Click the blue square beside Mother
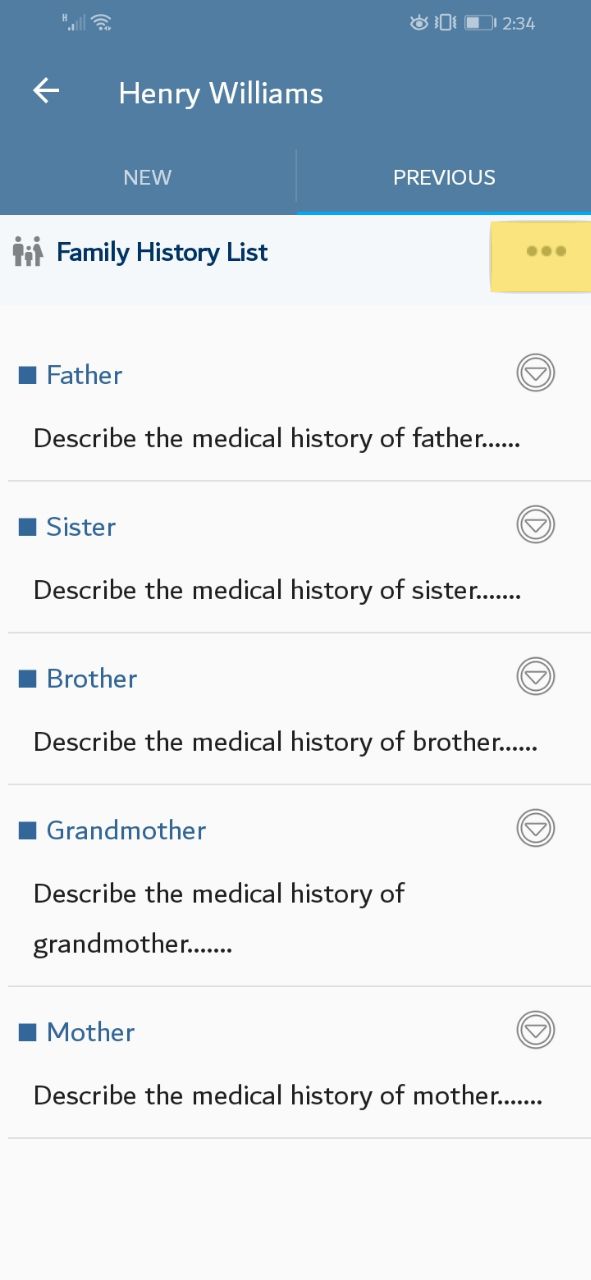Viewport: 591px width, 1280px height. 28,1033
